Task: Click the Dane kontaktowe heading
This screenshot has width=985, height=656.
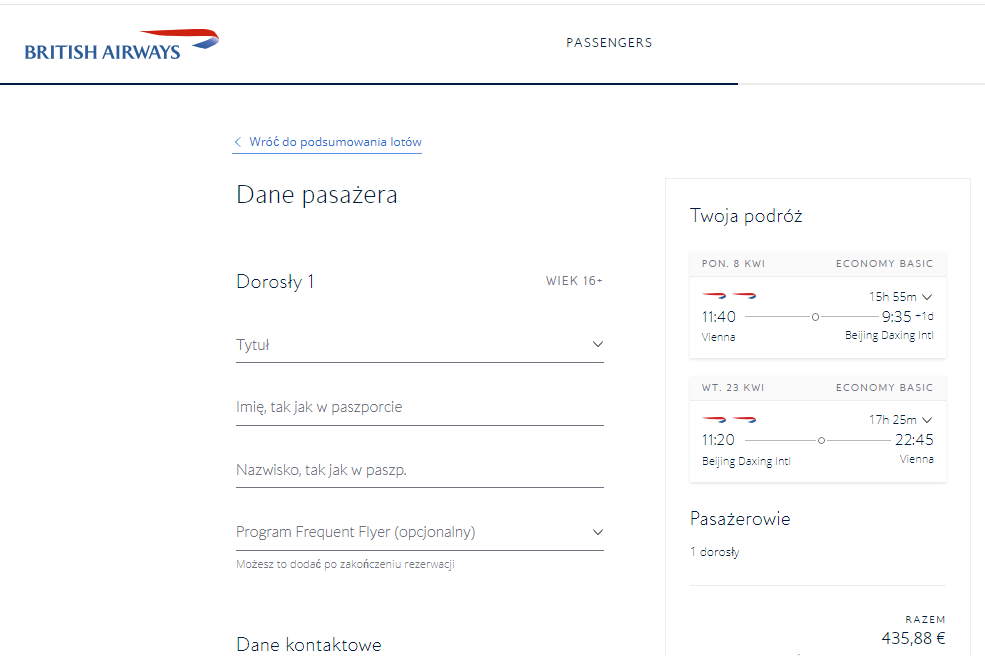Action: click(x=308, y=645)
